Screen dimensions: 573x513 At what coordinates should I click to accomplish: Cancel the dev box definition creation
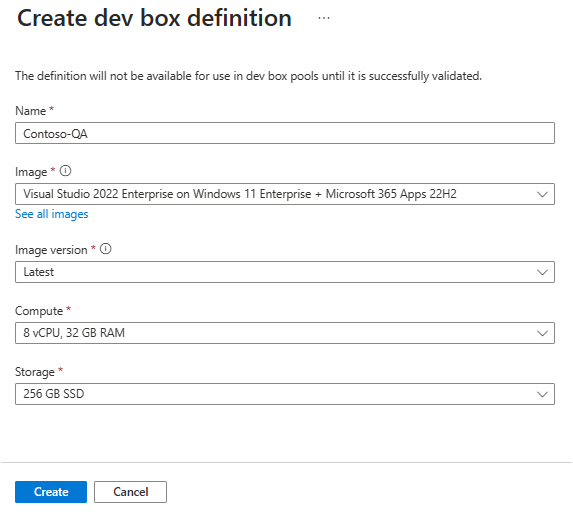130,492
